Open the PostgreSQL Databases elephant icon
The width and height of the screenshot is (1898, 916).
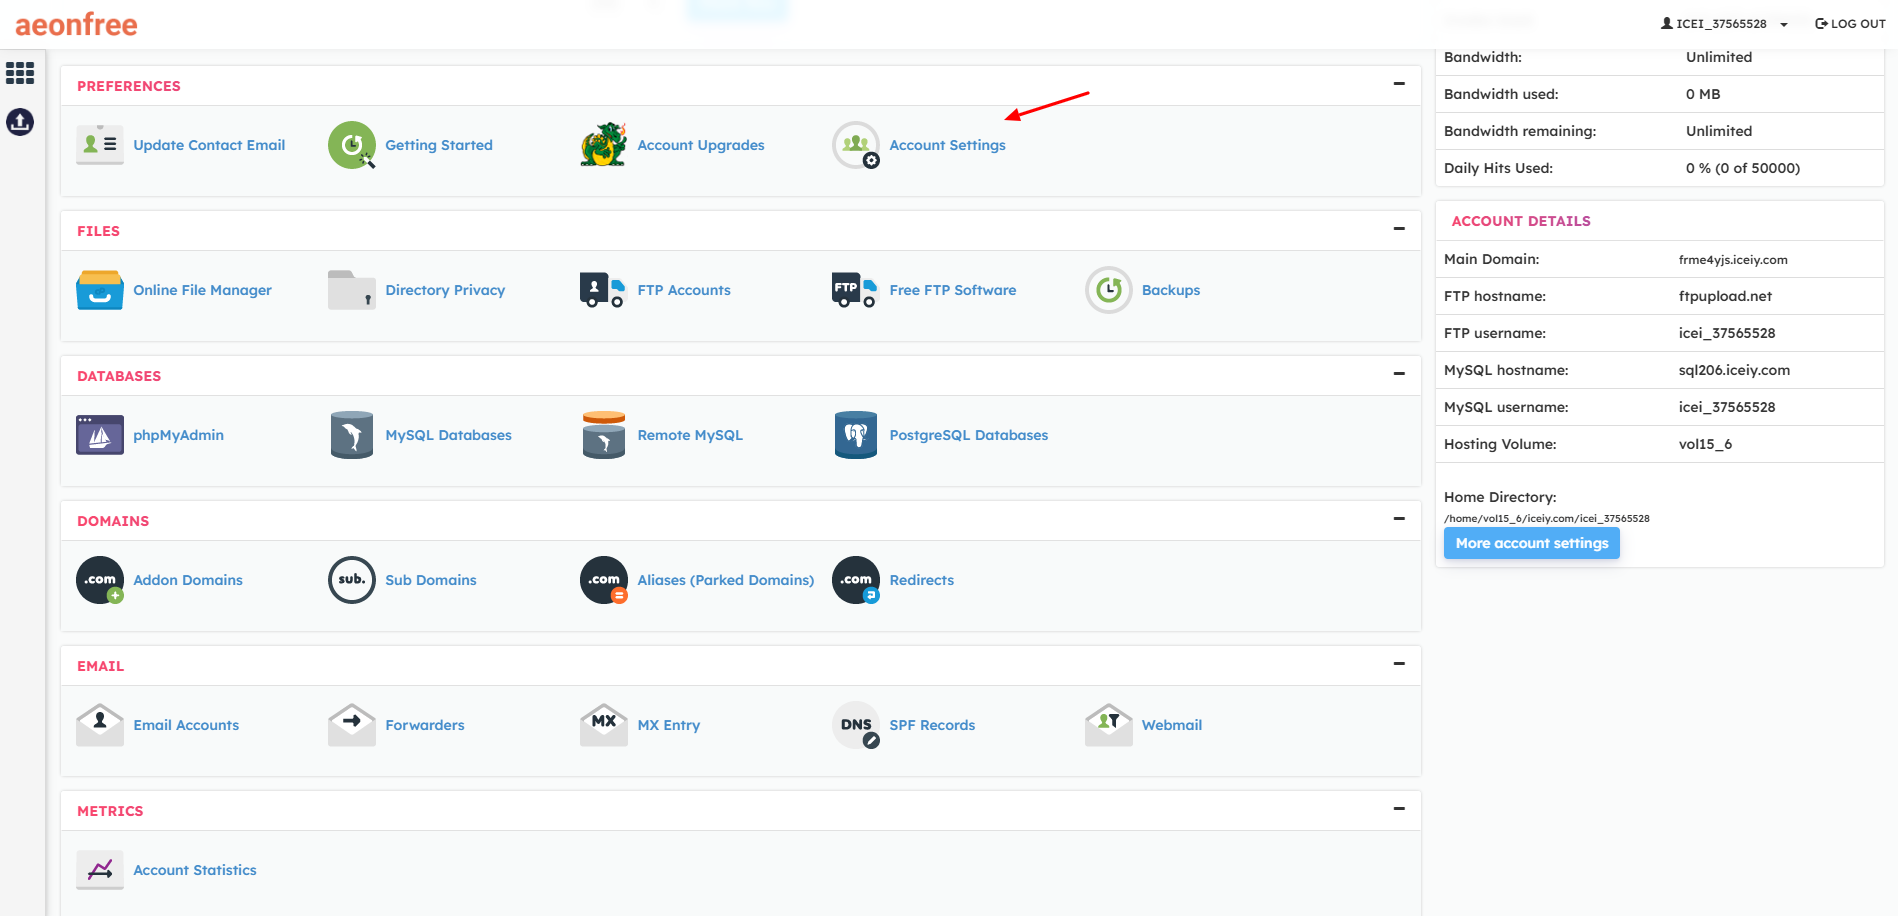856,435
